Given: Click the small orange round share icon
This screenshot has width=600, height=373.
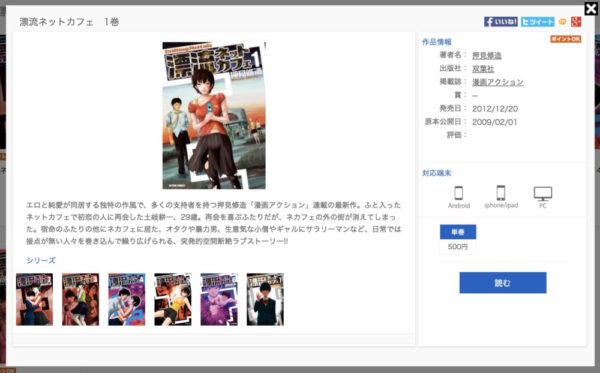Looking at the screenshot, I should click(x=562, y=22).
